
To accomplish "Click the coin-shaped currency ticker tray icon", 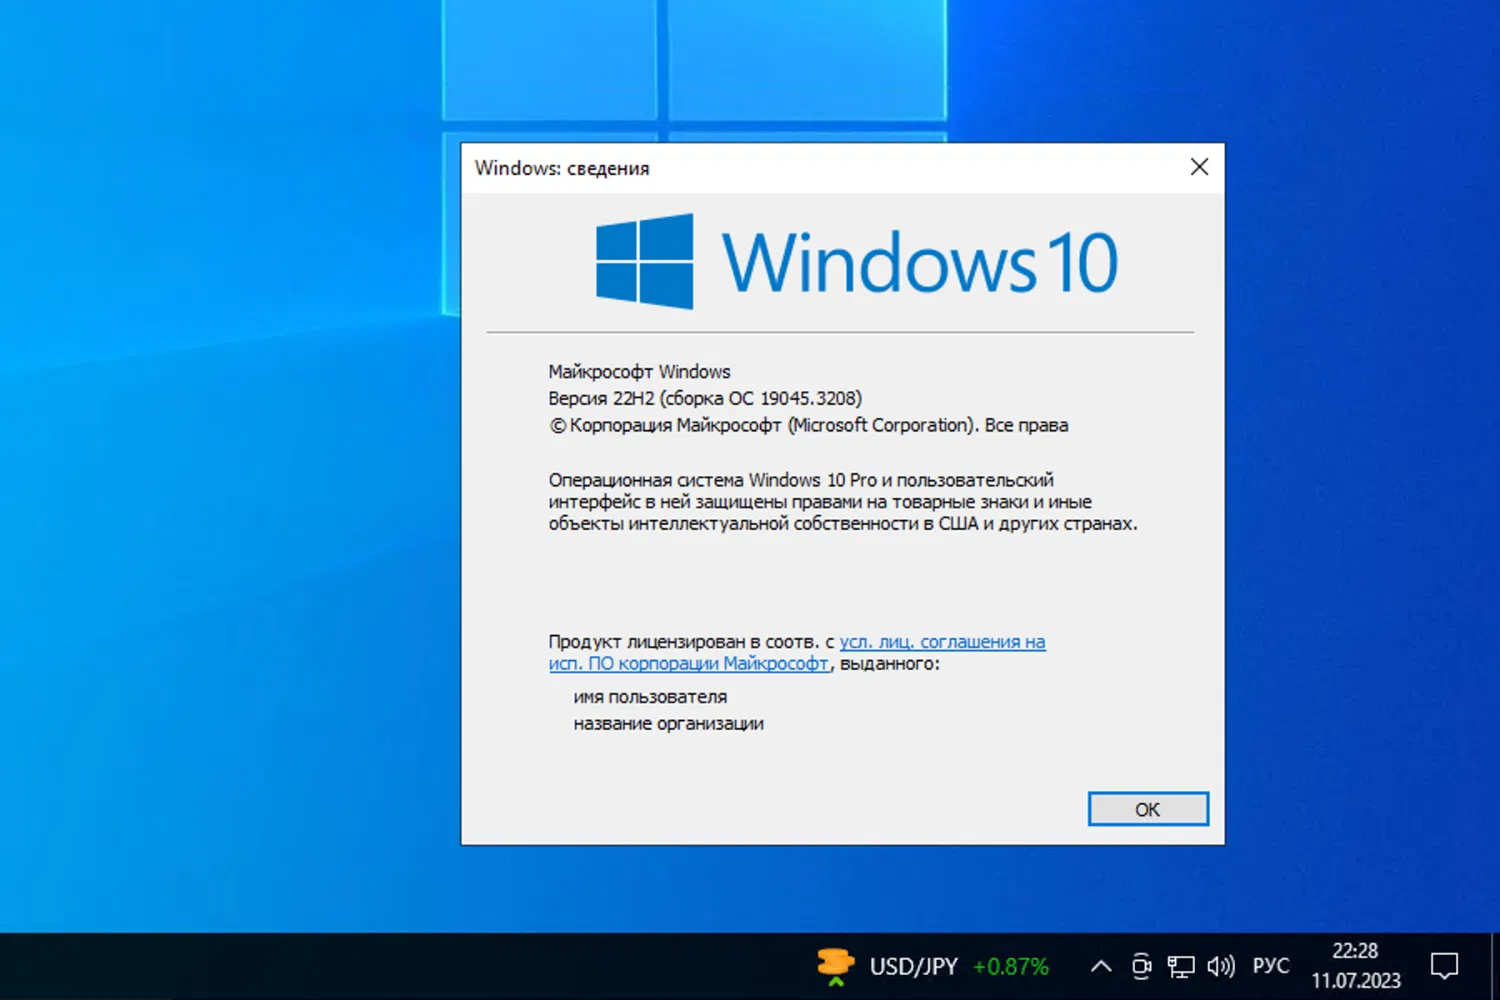I will click(x=835, y=960).
